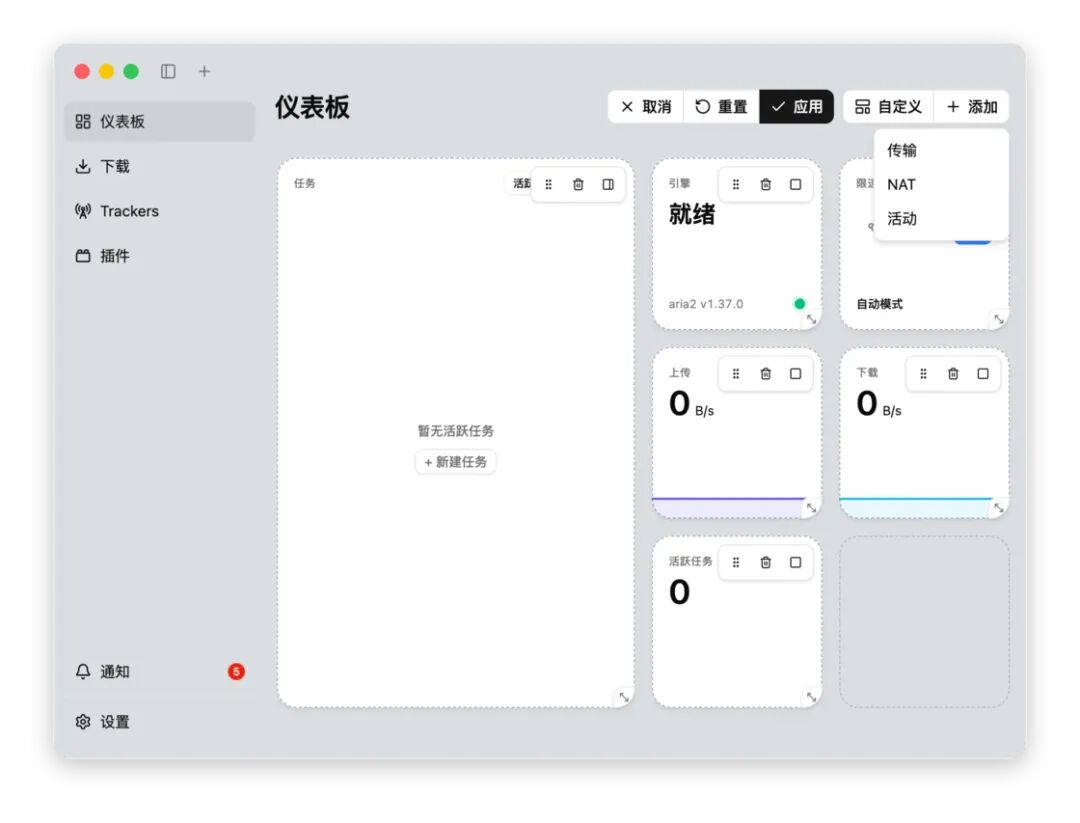Choose 传输 from the 添加 dropdown menu
Viewport: 1080px width, 823px height.
coord(941,150)
